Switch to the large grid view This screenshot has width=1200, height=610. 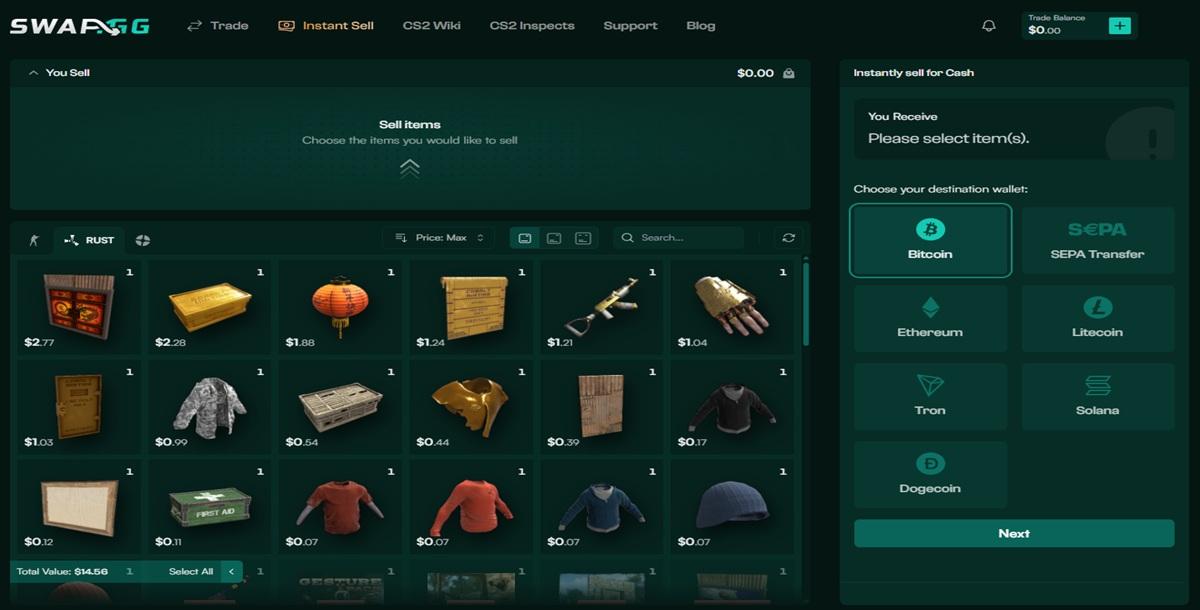click(x=525, y=238)
